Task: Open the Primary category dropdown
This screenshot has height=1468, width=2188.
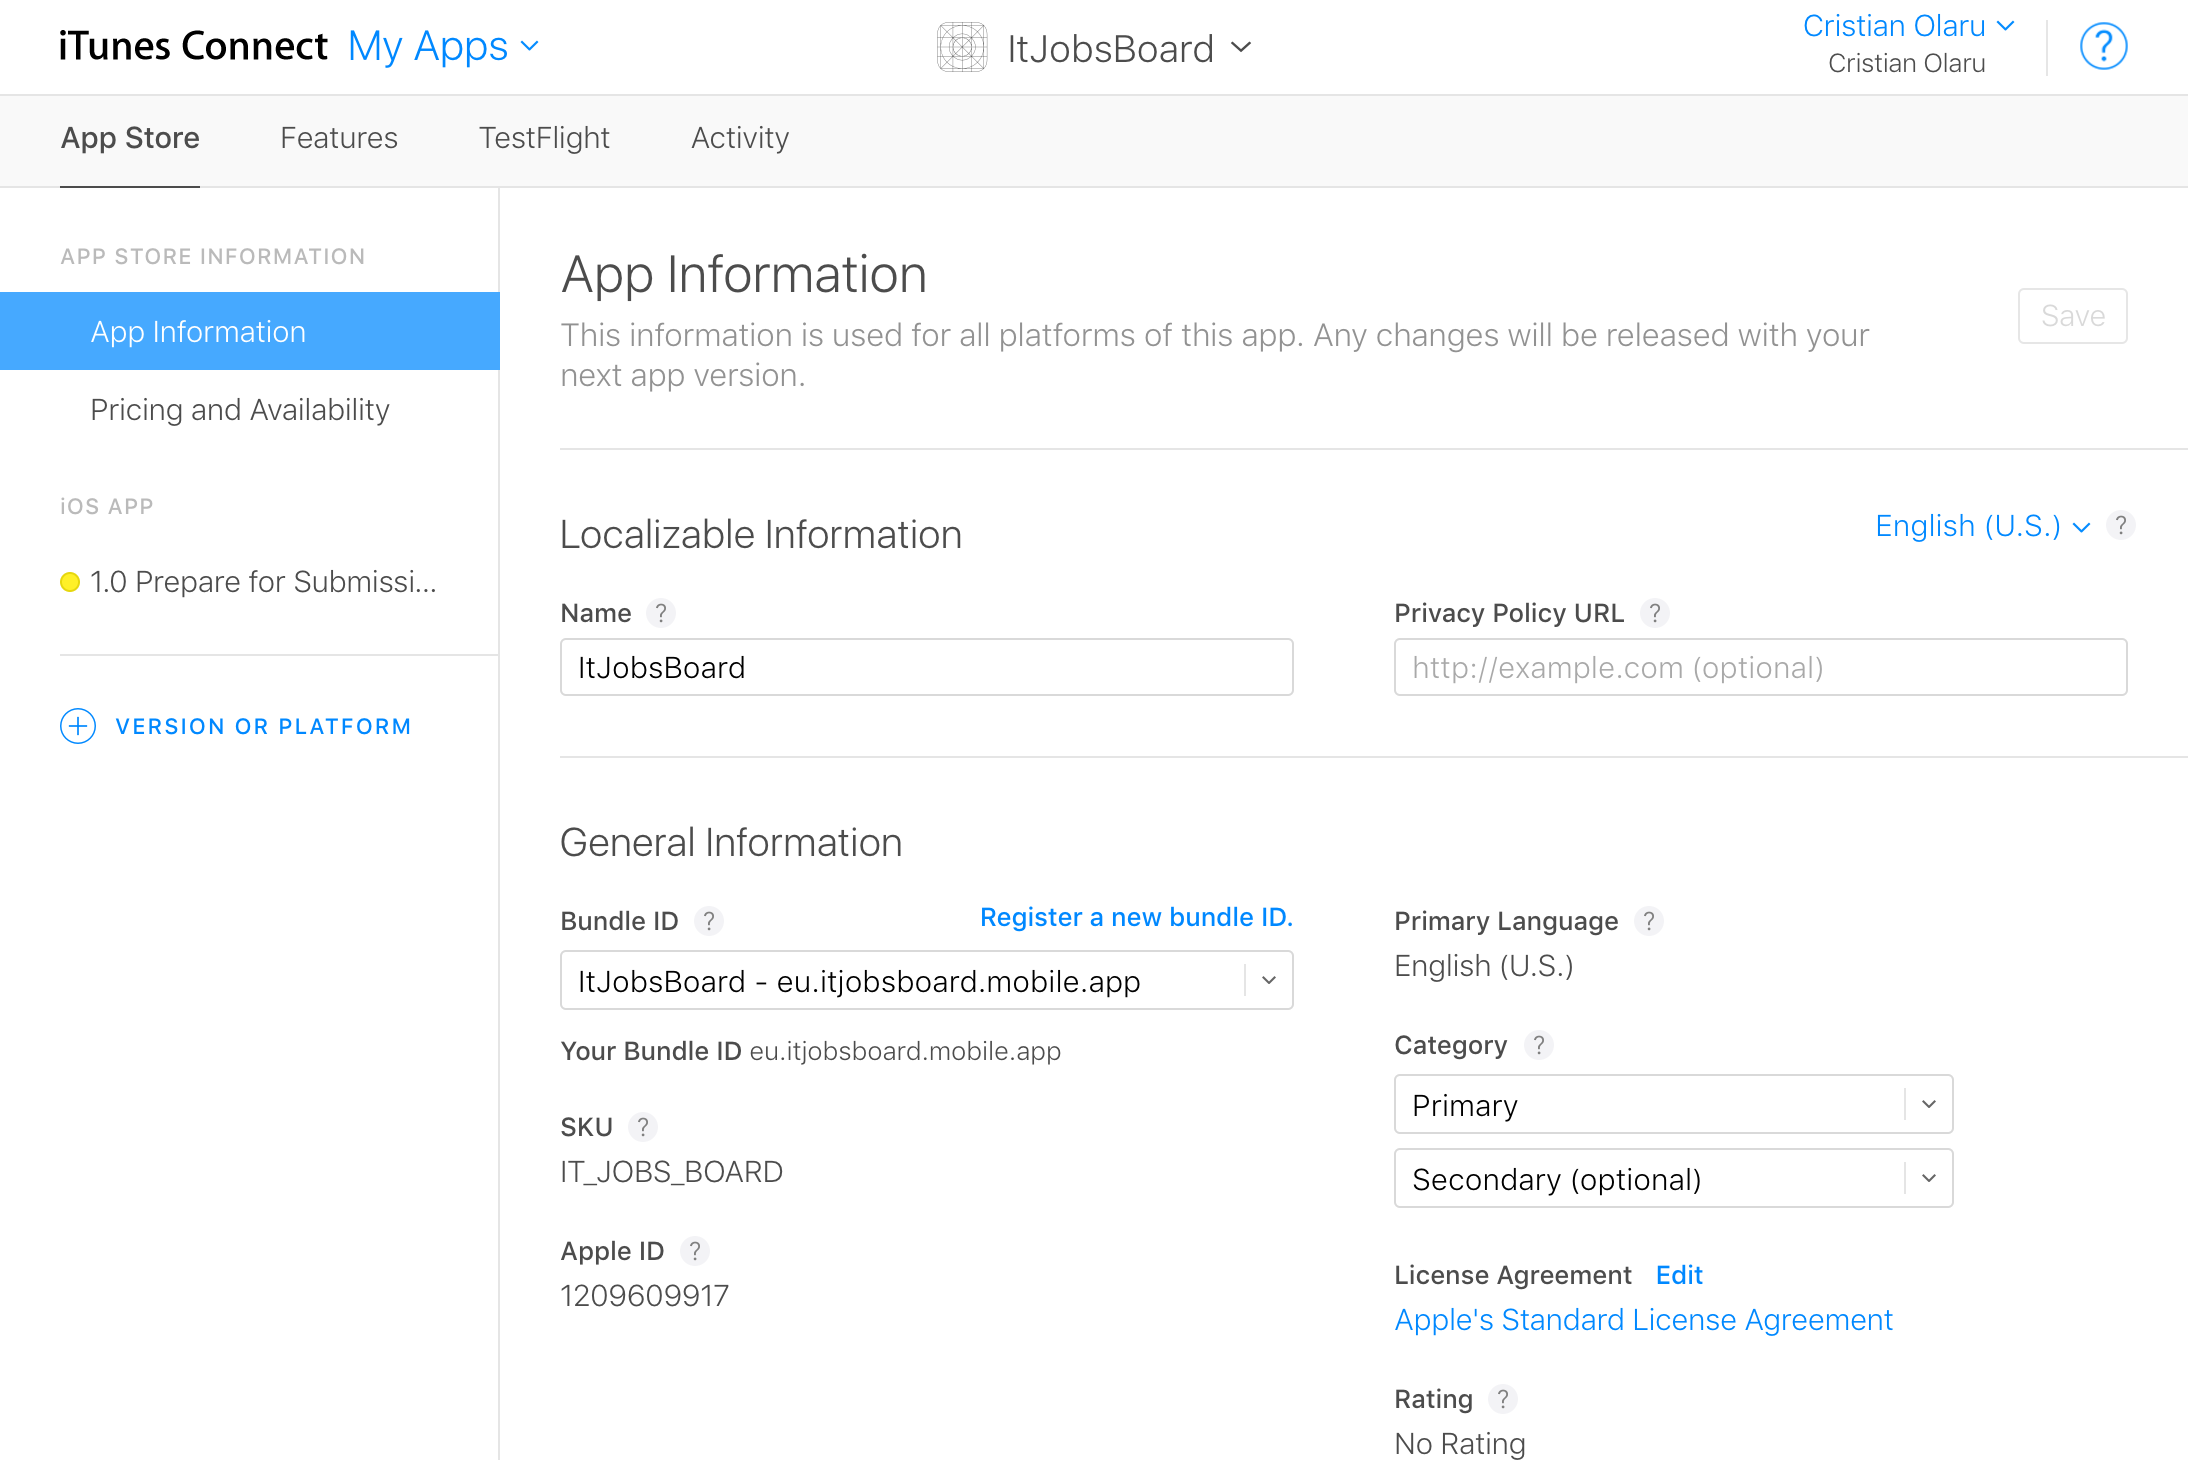Action: pos(1928,1104)
